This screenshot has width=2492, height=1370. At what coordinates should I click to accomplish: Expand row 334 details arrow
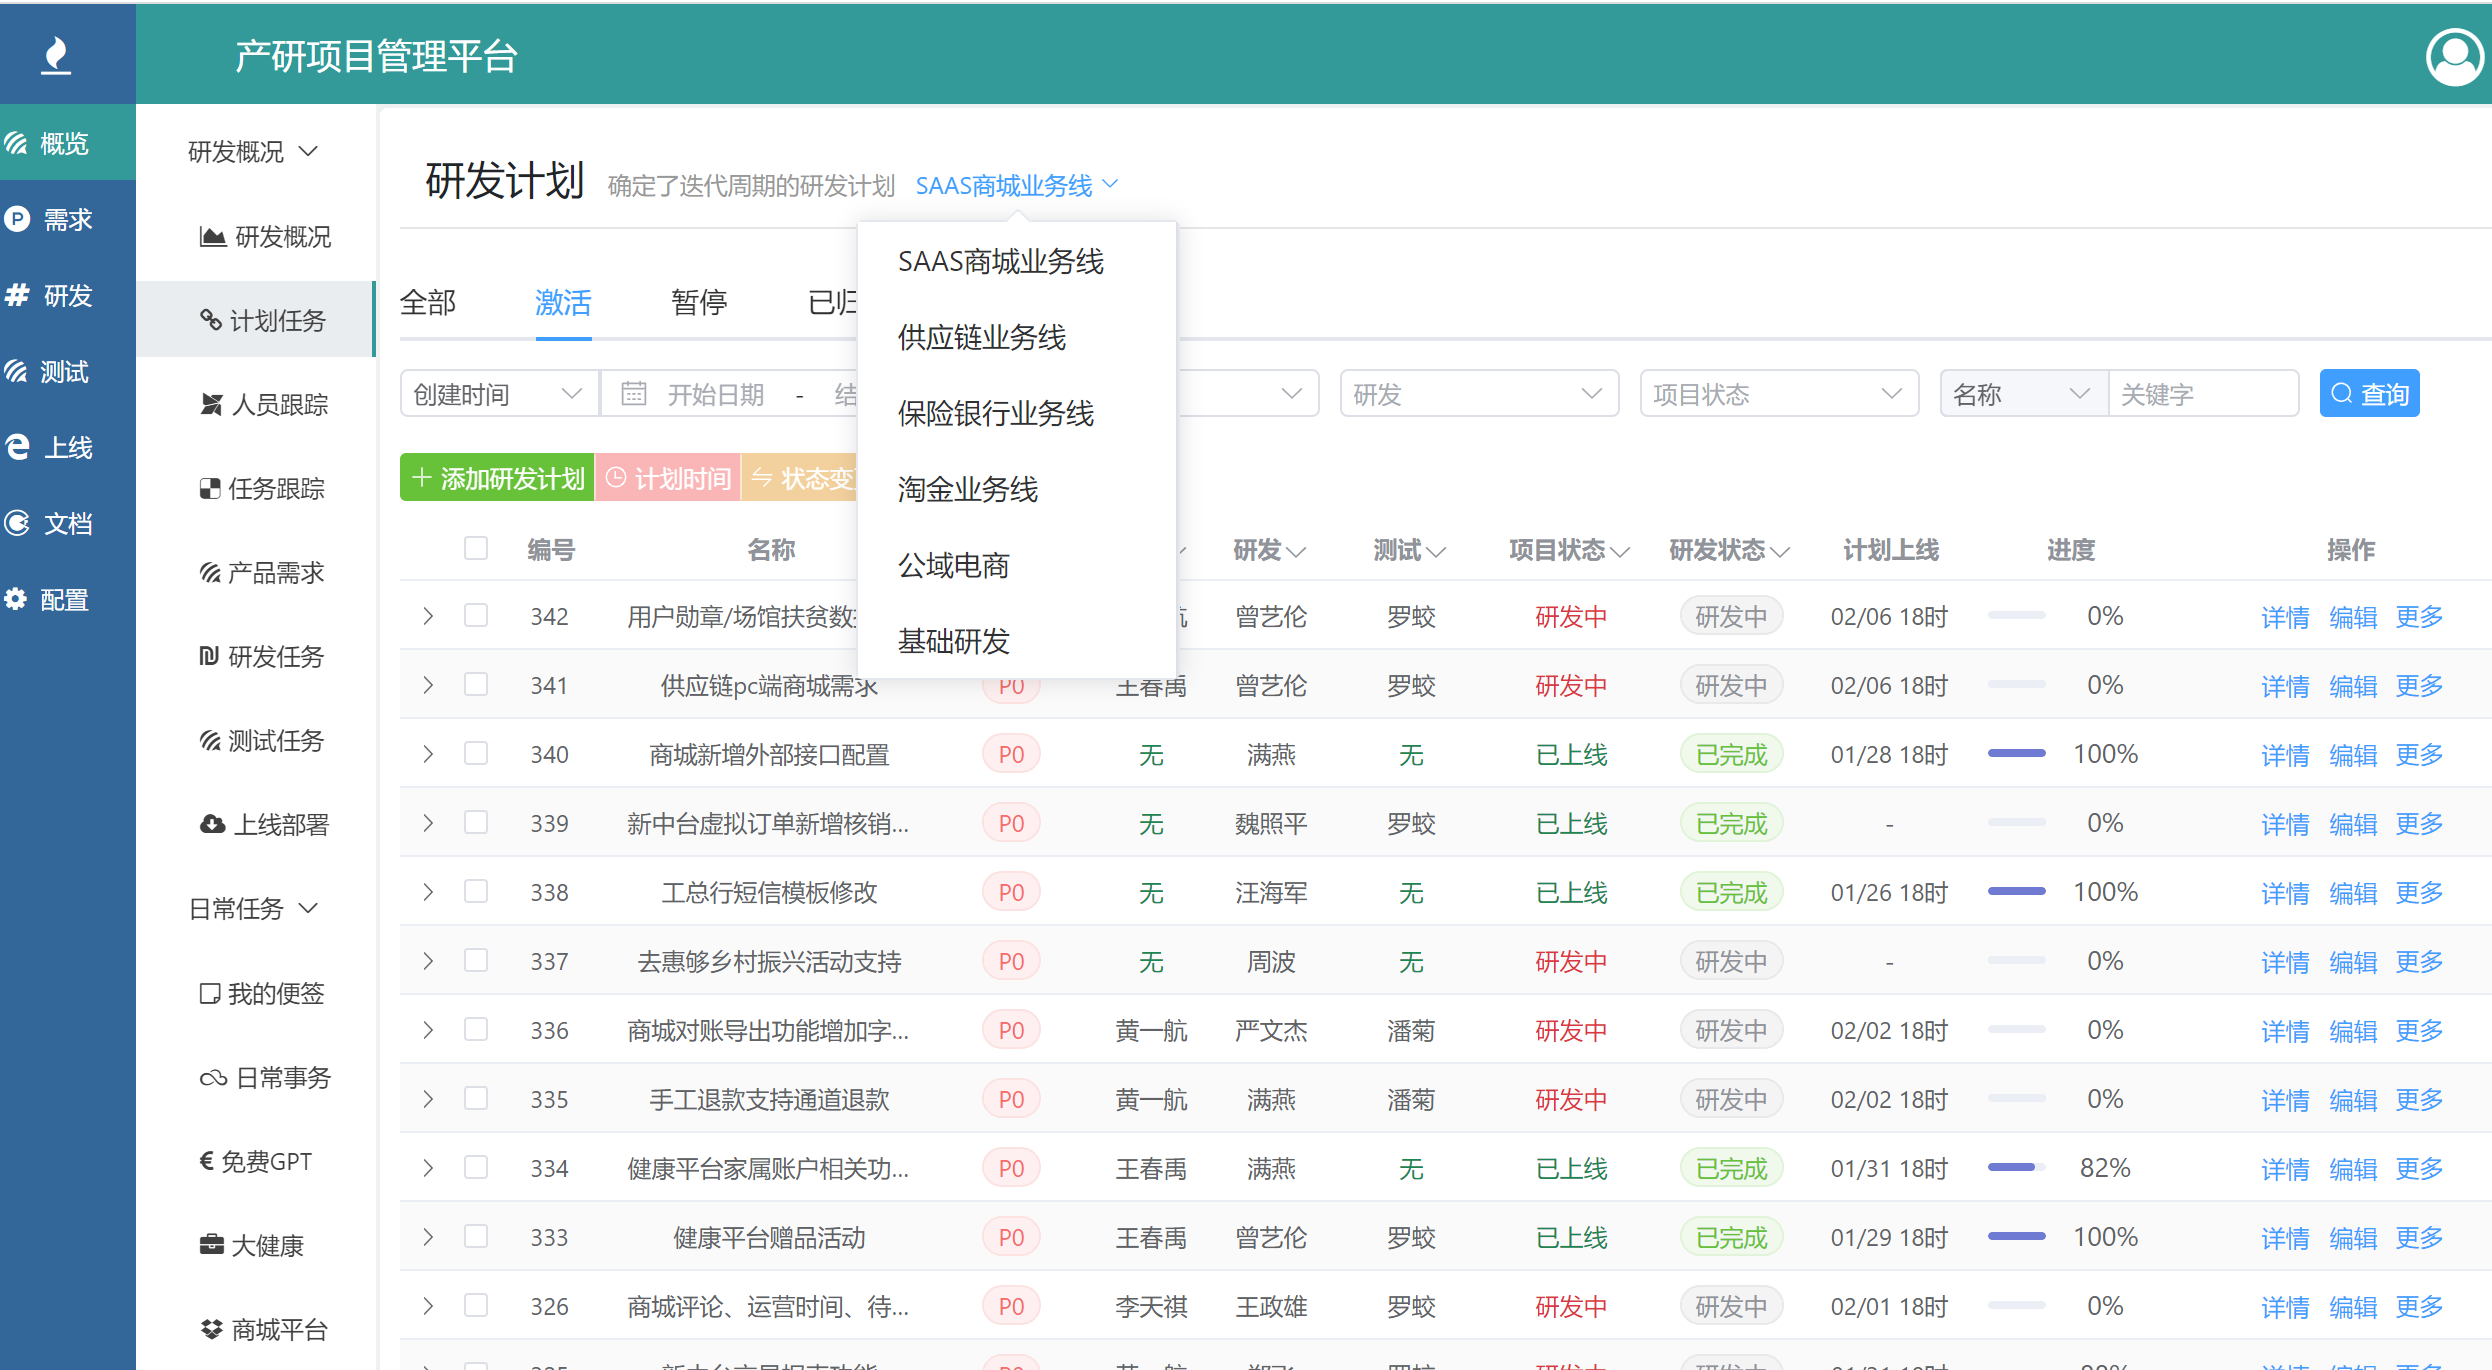coord(428,1168)
